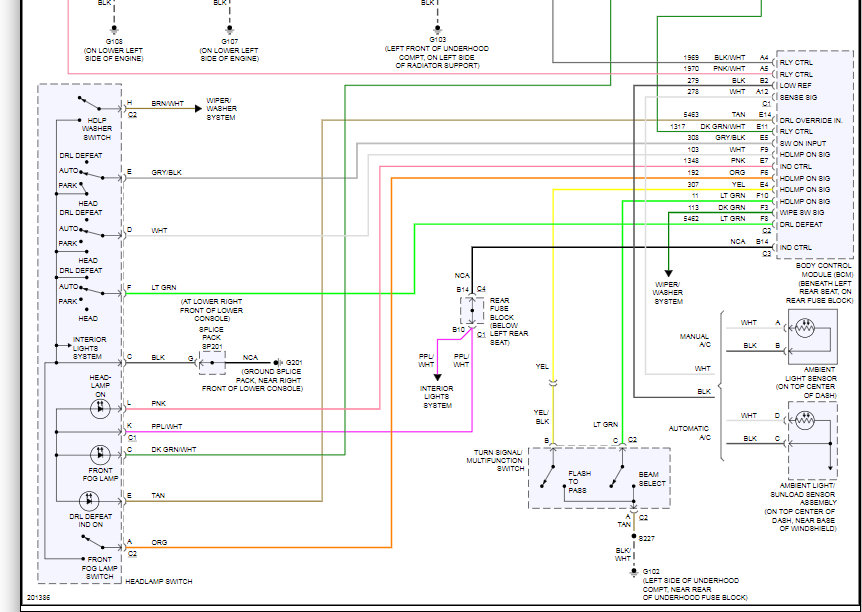Click 'DK GRN/WHT' label at headlamp switch
This screenshot has width=862, height=612.
coord(174,450)
